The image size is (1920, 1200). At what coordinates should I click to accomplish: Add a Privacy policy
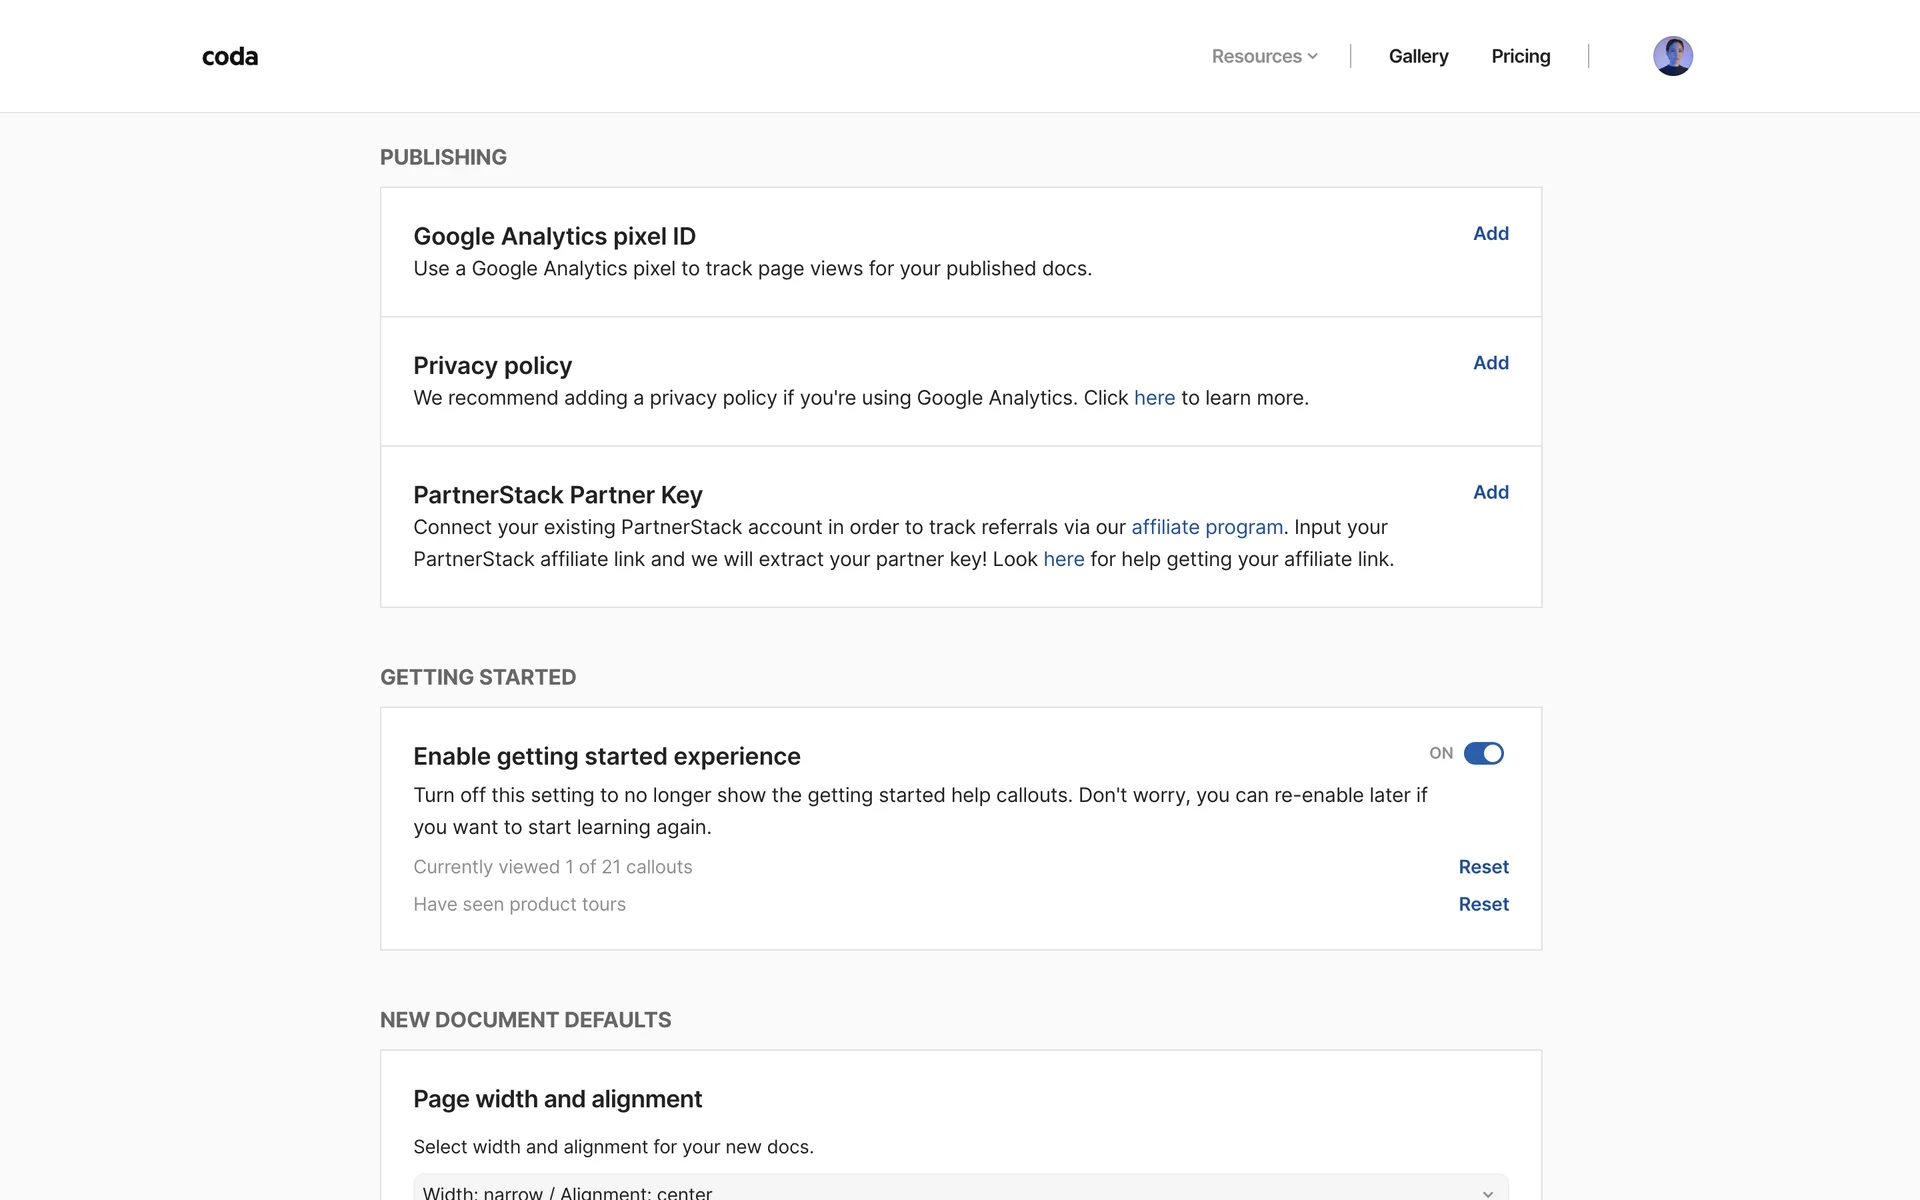[1490, 363]
